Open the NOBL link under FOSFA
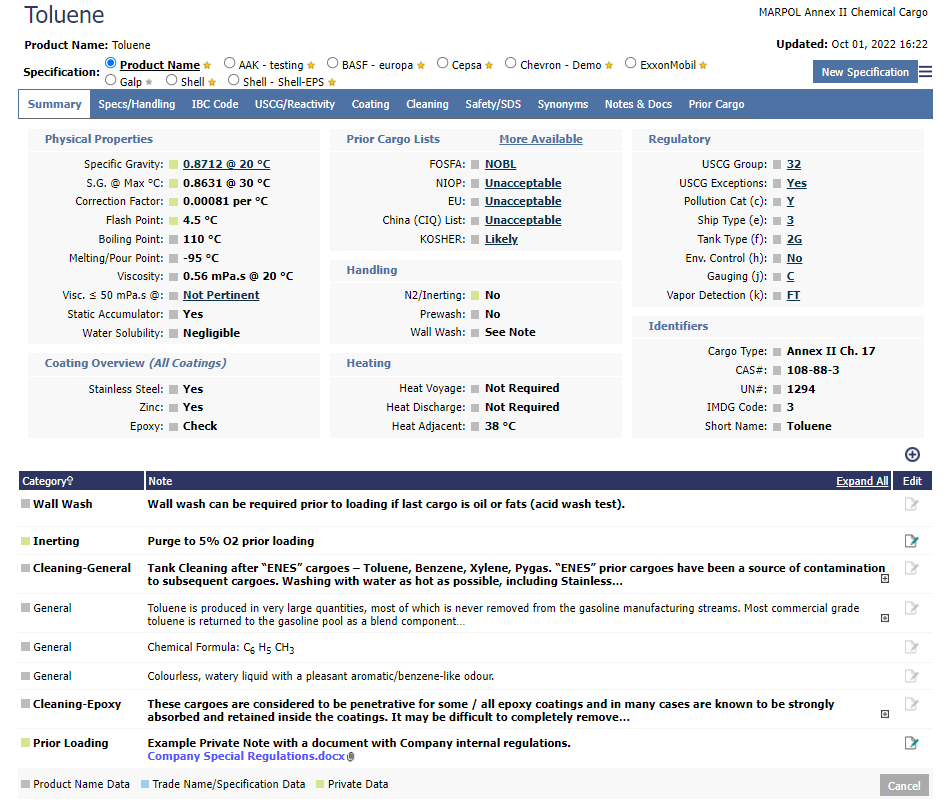This screenshot has height=809, width=951. (x=500, y=164)
